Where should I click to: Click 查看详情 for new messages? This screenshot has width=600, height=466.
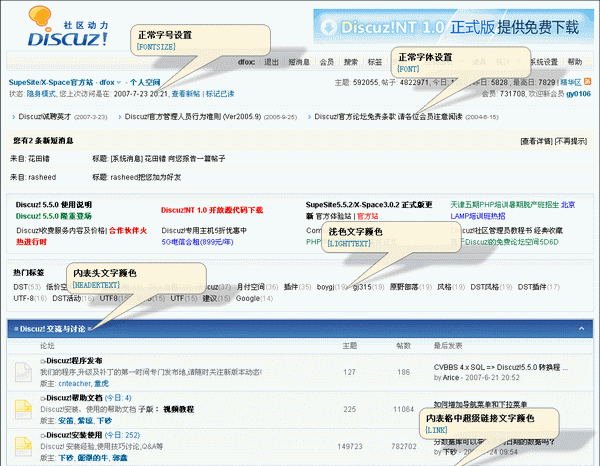(x=536, y=141)
